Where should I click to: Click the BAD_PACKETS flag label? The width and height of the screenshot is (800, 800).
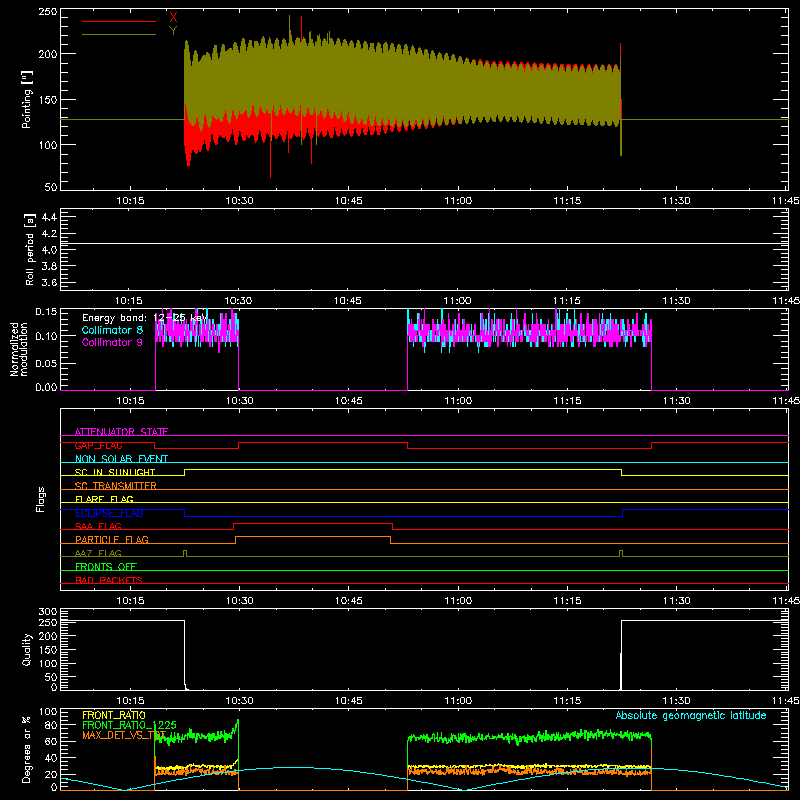click(109, 580)
